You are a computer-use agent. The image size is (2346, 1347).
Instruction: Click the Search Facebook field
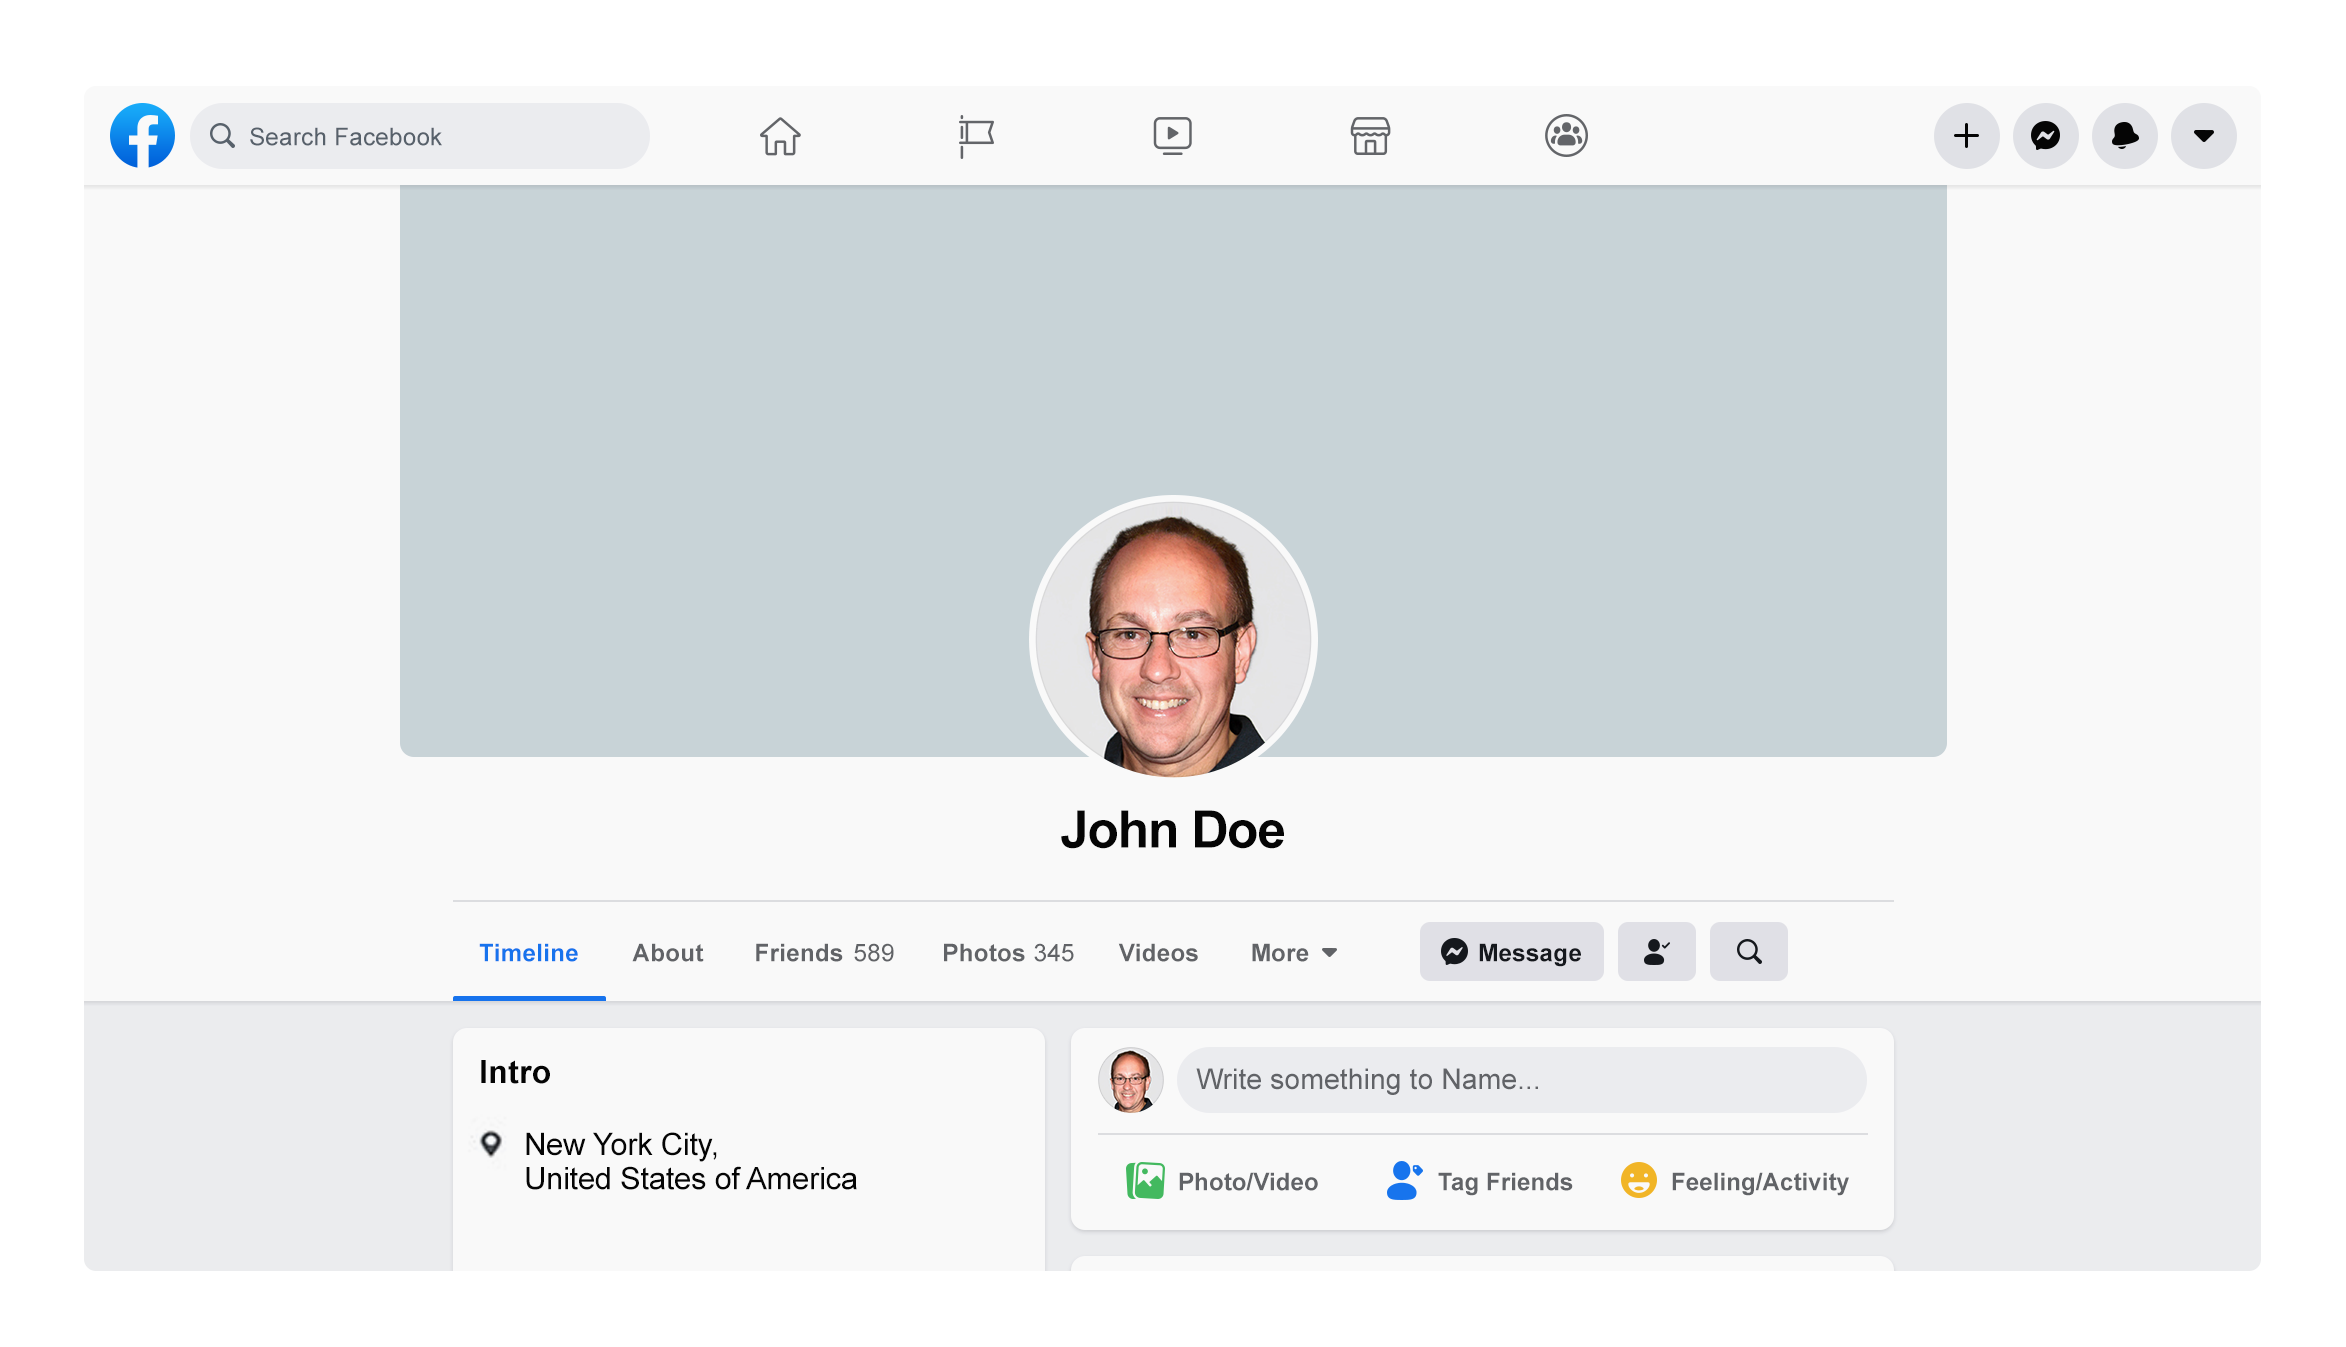coord(420,136)
